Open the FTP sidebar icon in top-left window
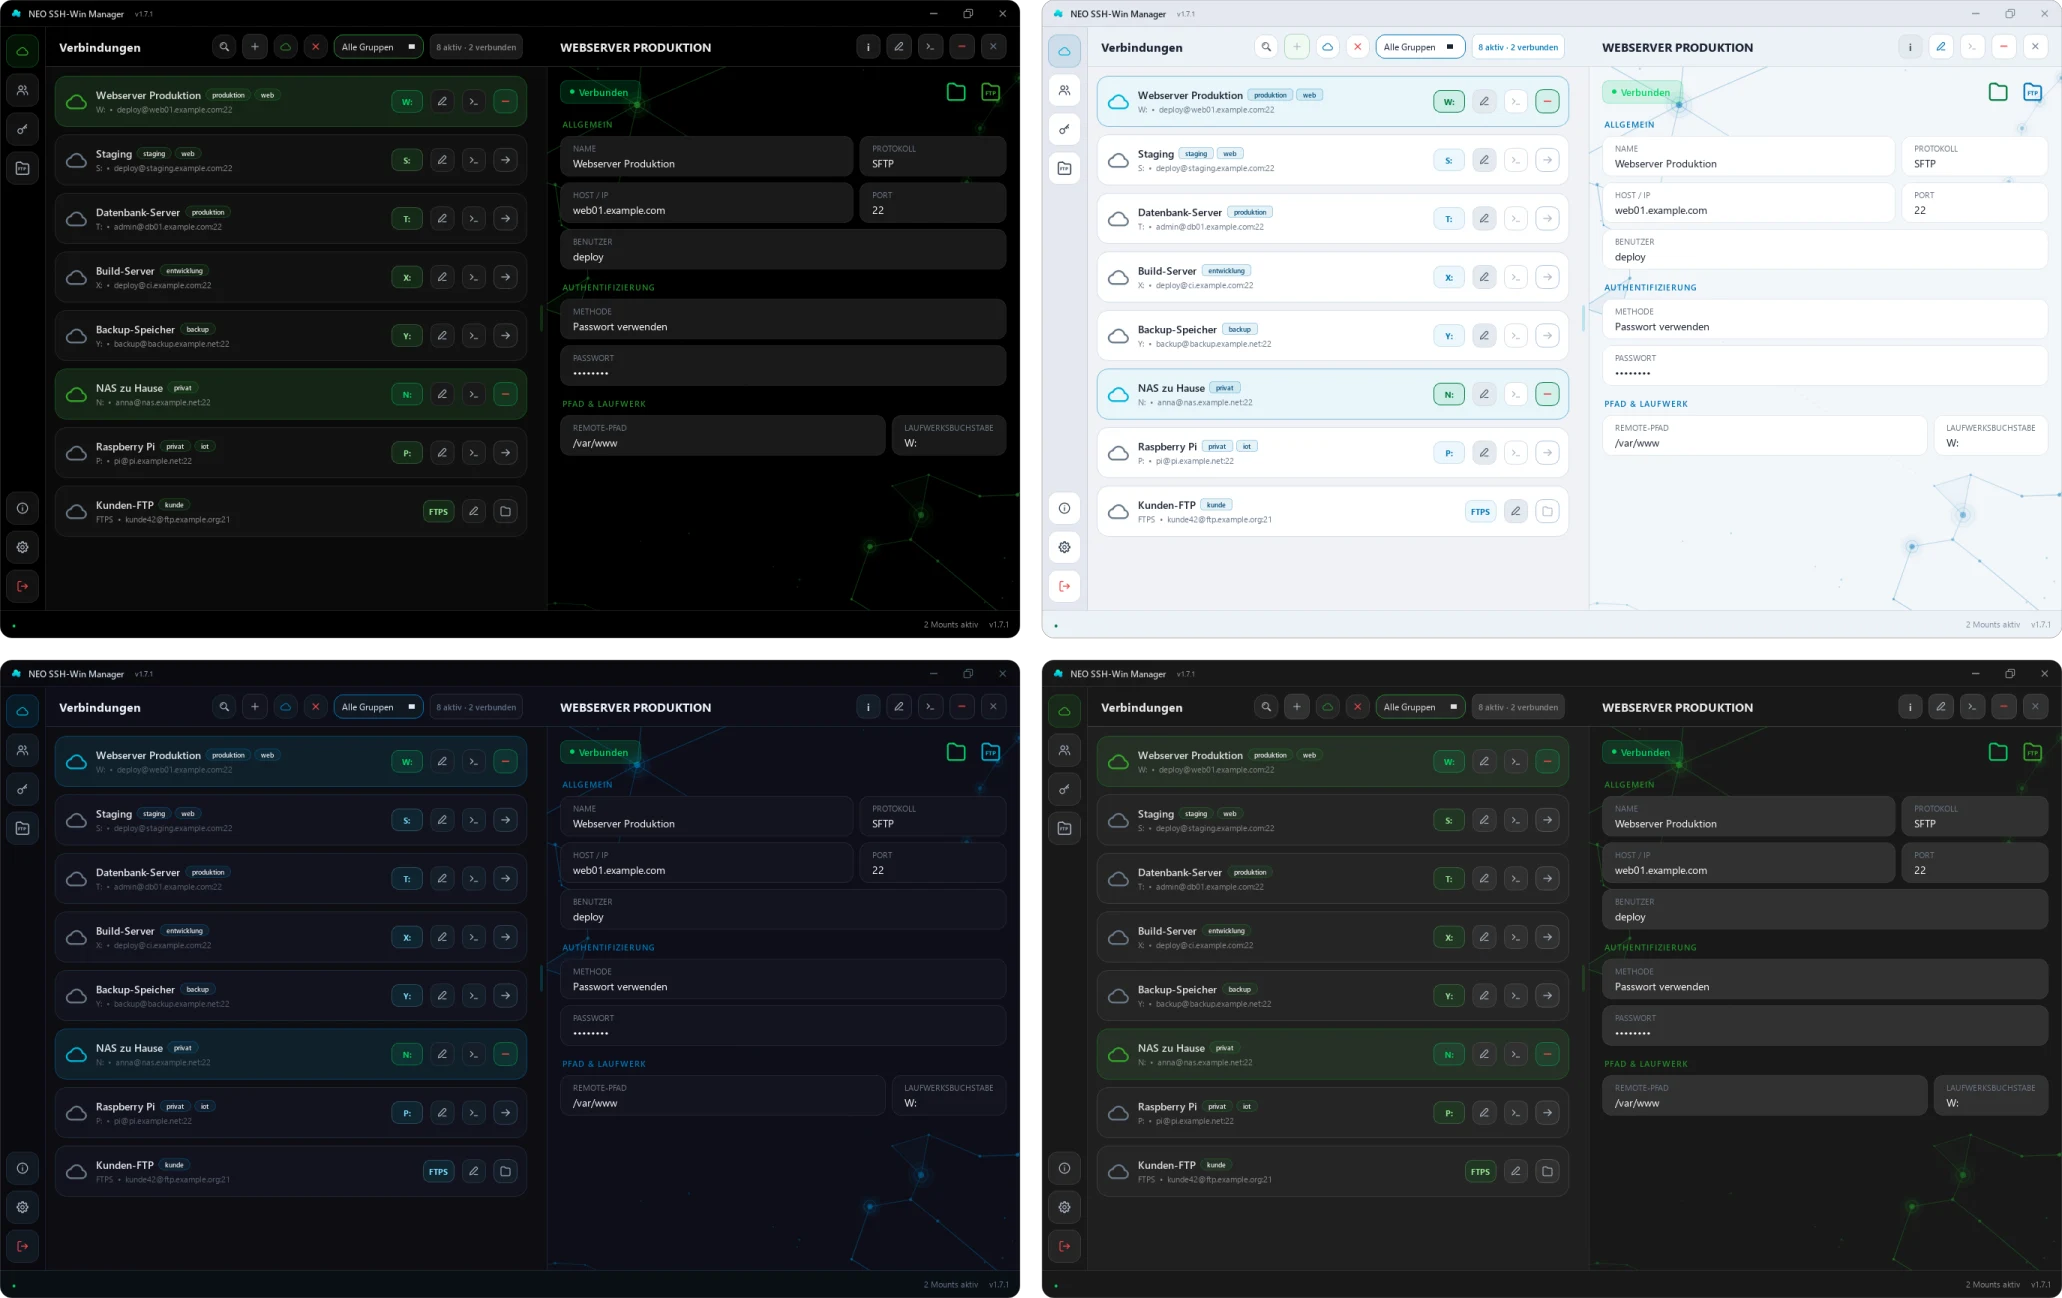Image resolution: width=2062 pixels, height=1298 pixels. [22, 168]
